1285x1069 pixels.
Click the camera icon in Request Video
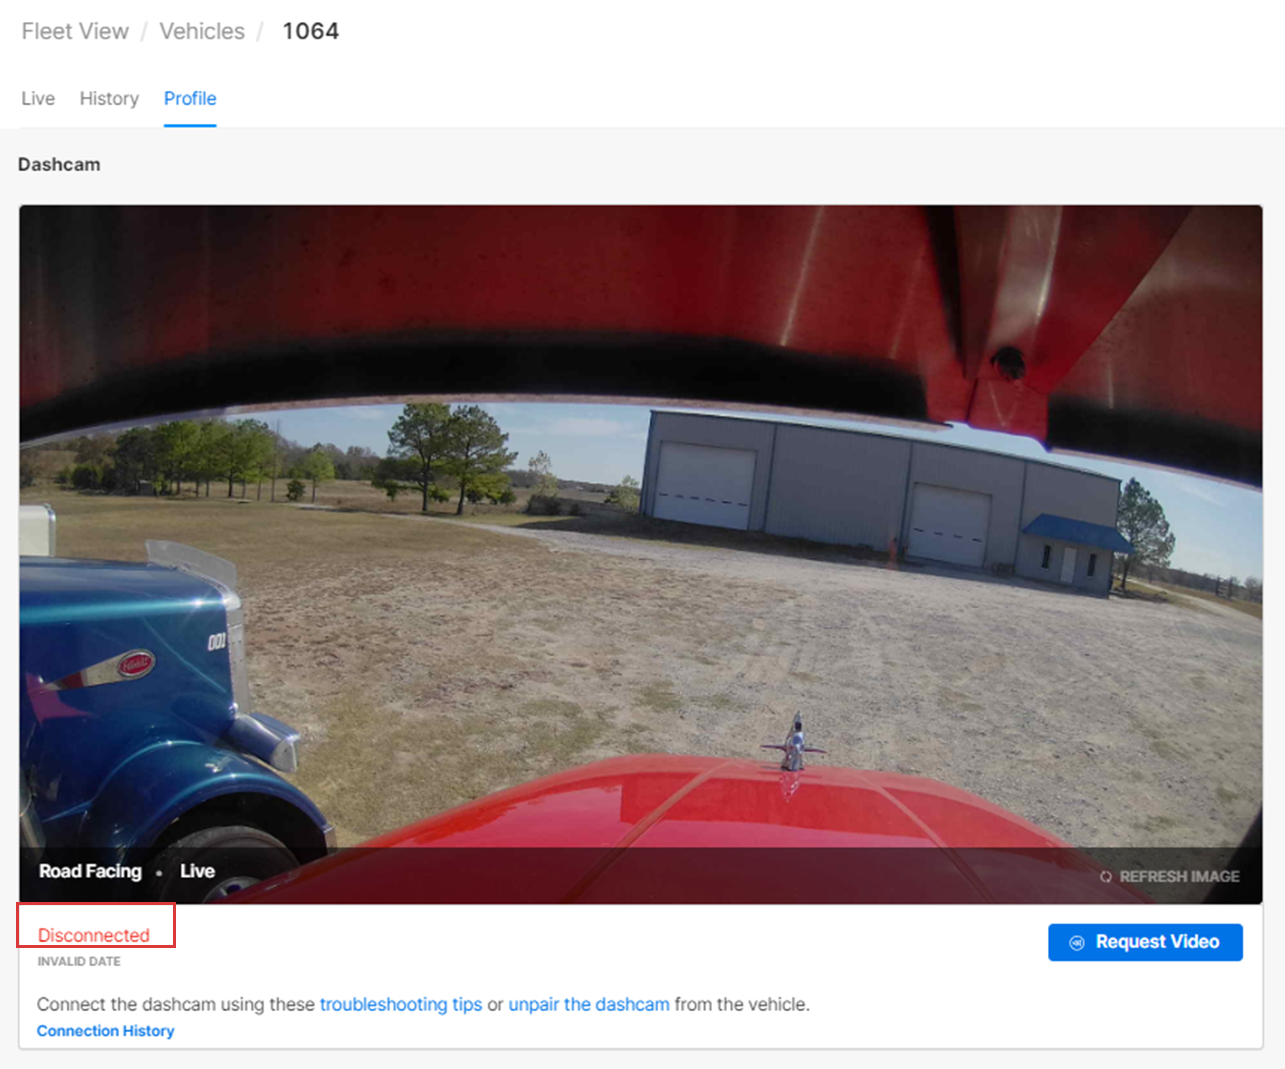[1077, 942]
